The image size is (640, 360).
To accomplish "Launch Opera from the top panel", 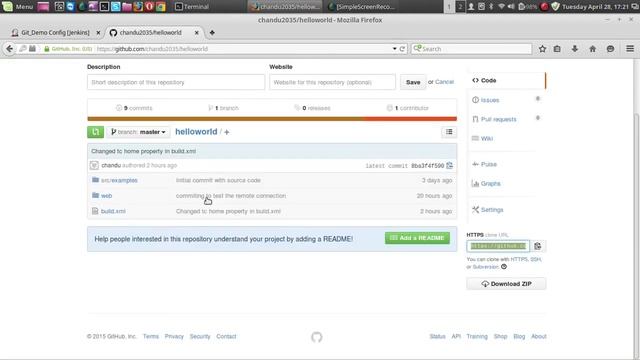I will (x=149, y=7).
